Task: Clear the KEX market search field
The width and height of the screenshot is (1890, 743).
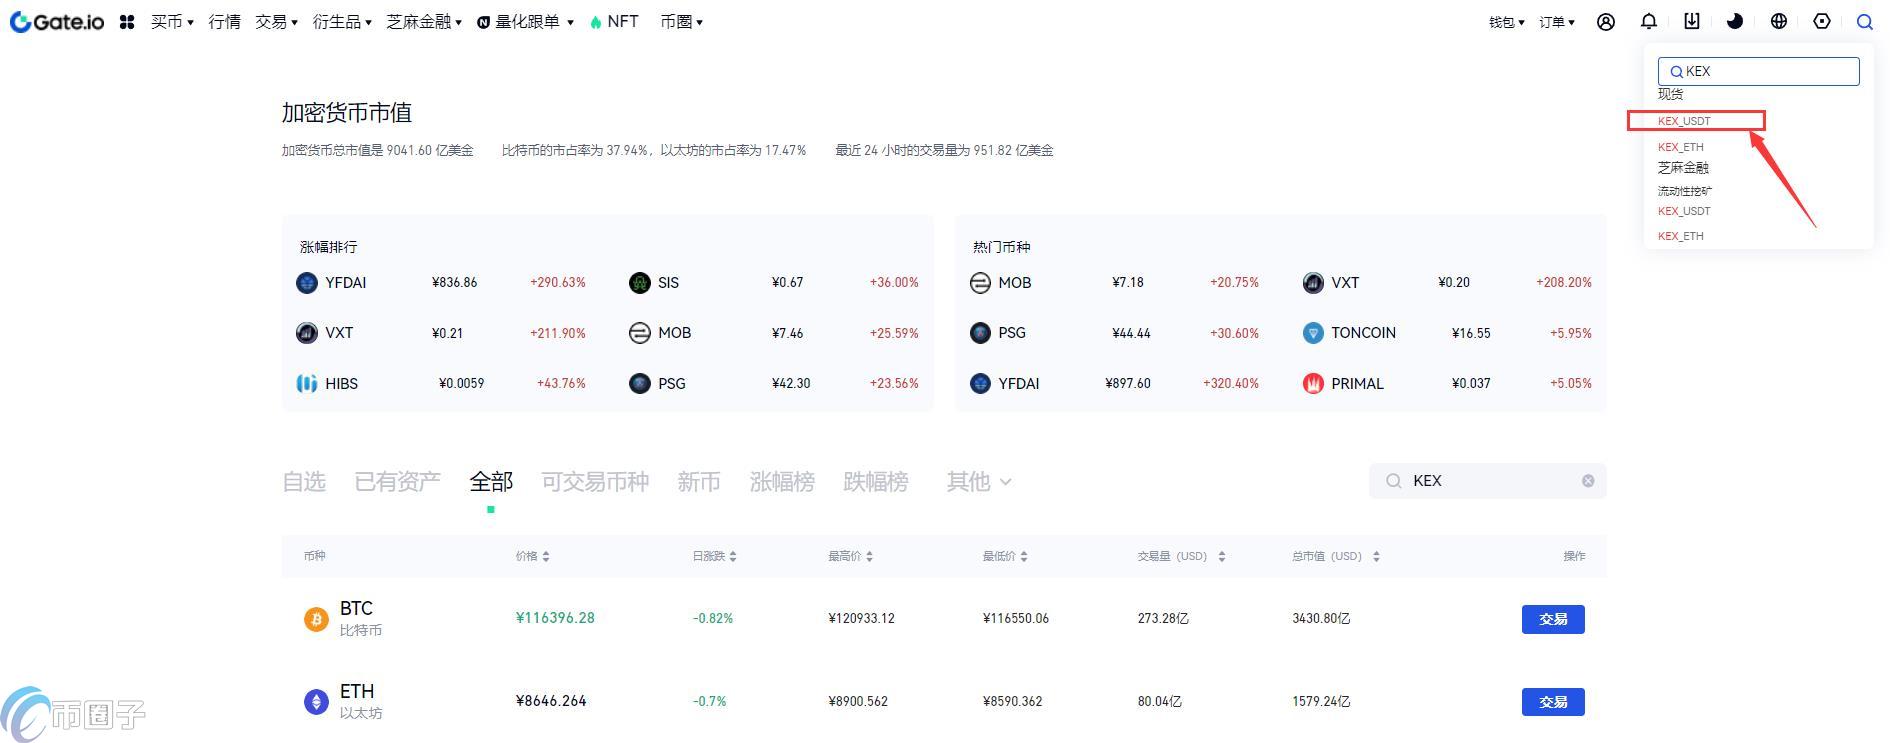Action: click(x=1588, y=481)
